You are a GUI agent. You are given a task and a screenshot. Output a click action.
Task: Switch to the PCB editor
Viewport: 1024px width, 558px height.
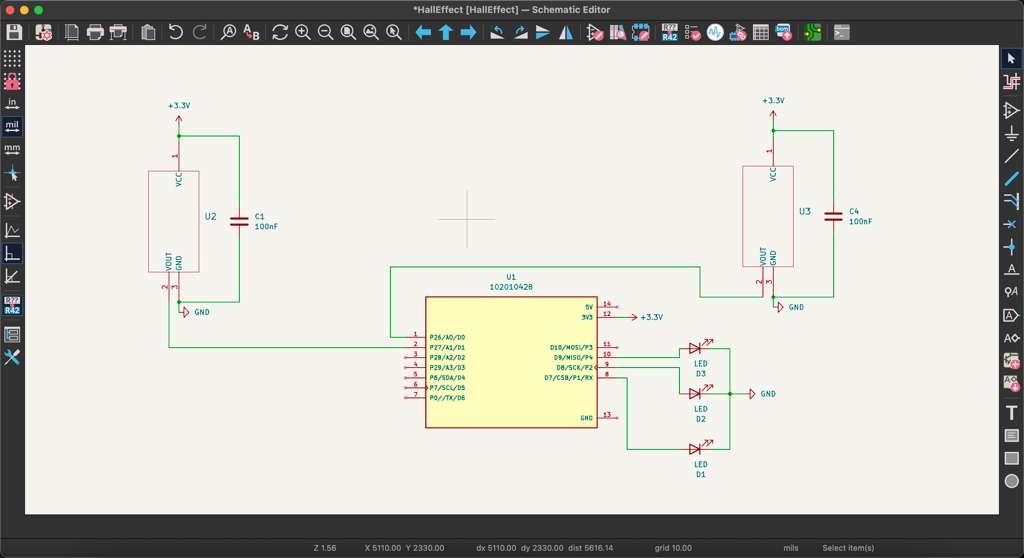click(813, 33)
